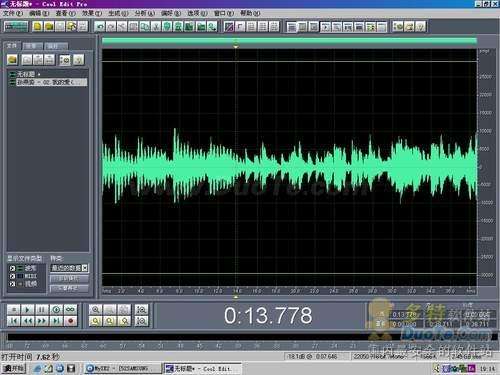The image size is (500, 375).
Task: Toggle the MIDI file type checkbox
Action: click(x=12, y=276)
